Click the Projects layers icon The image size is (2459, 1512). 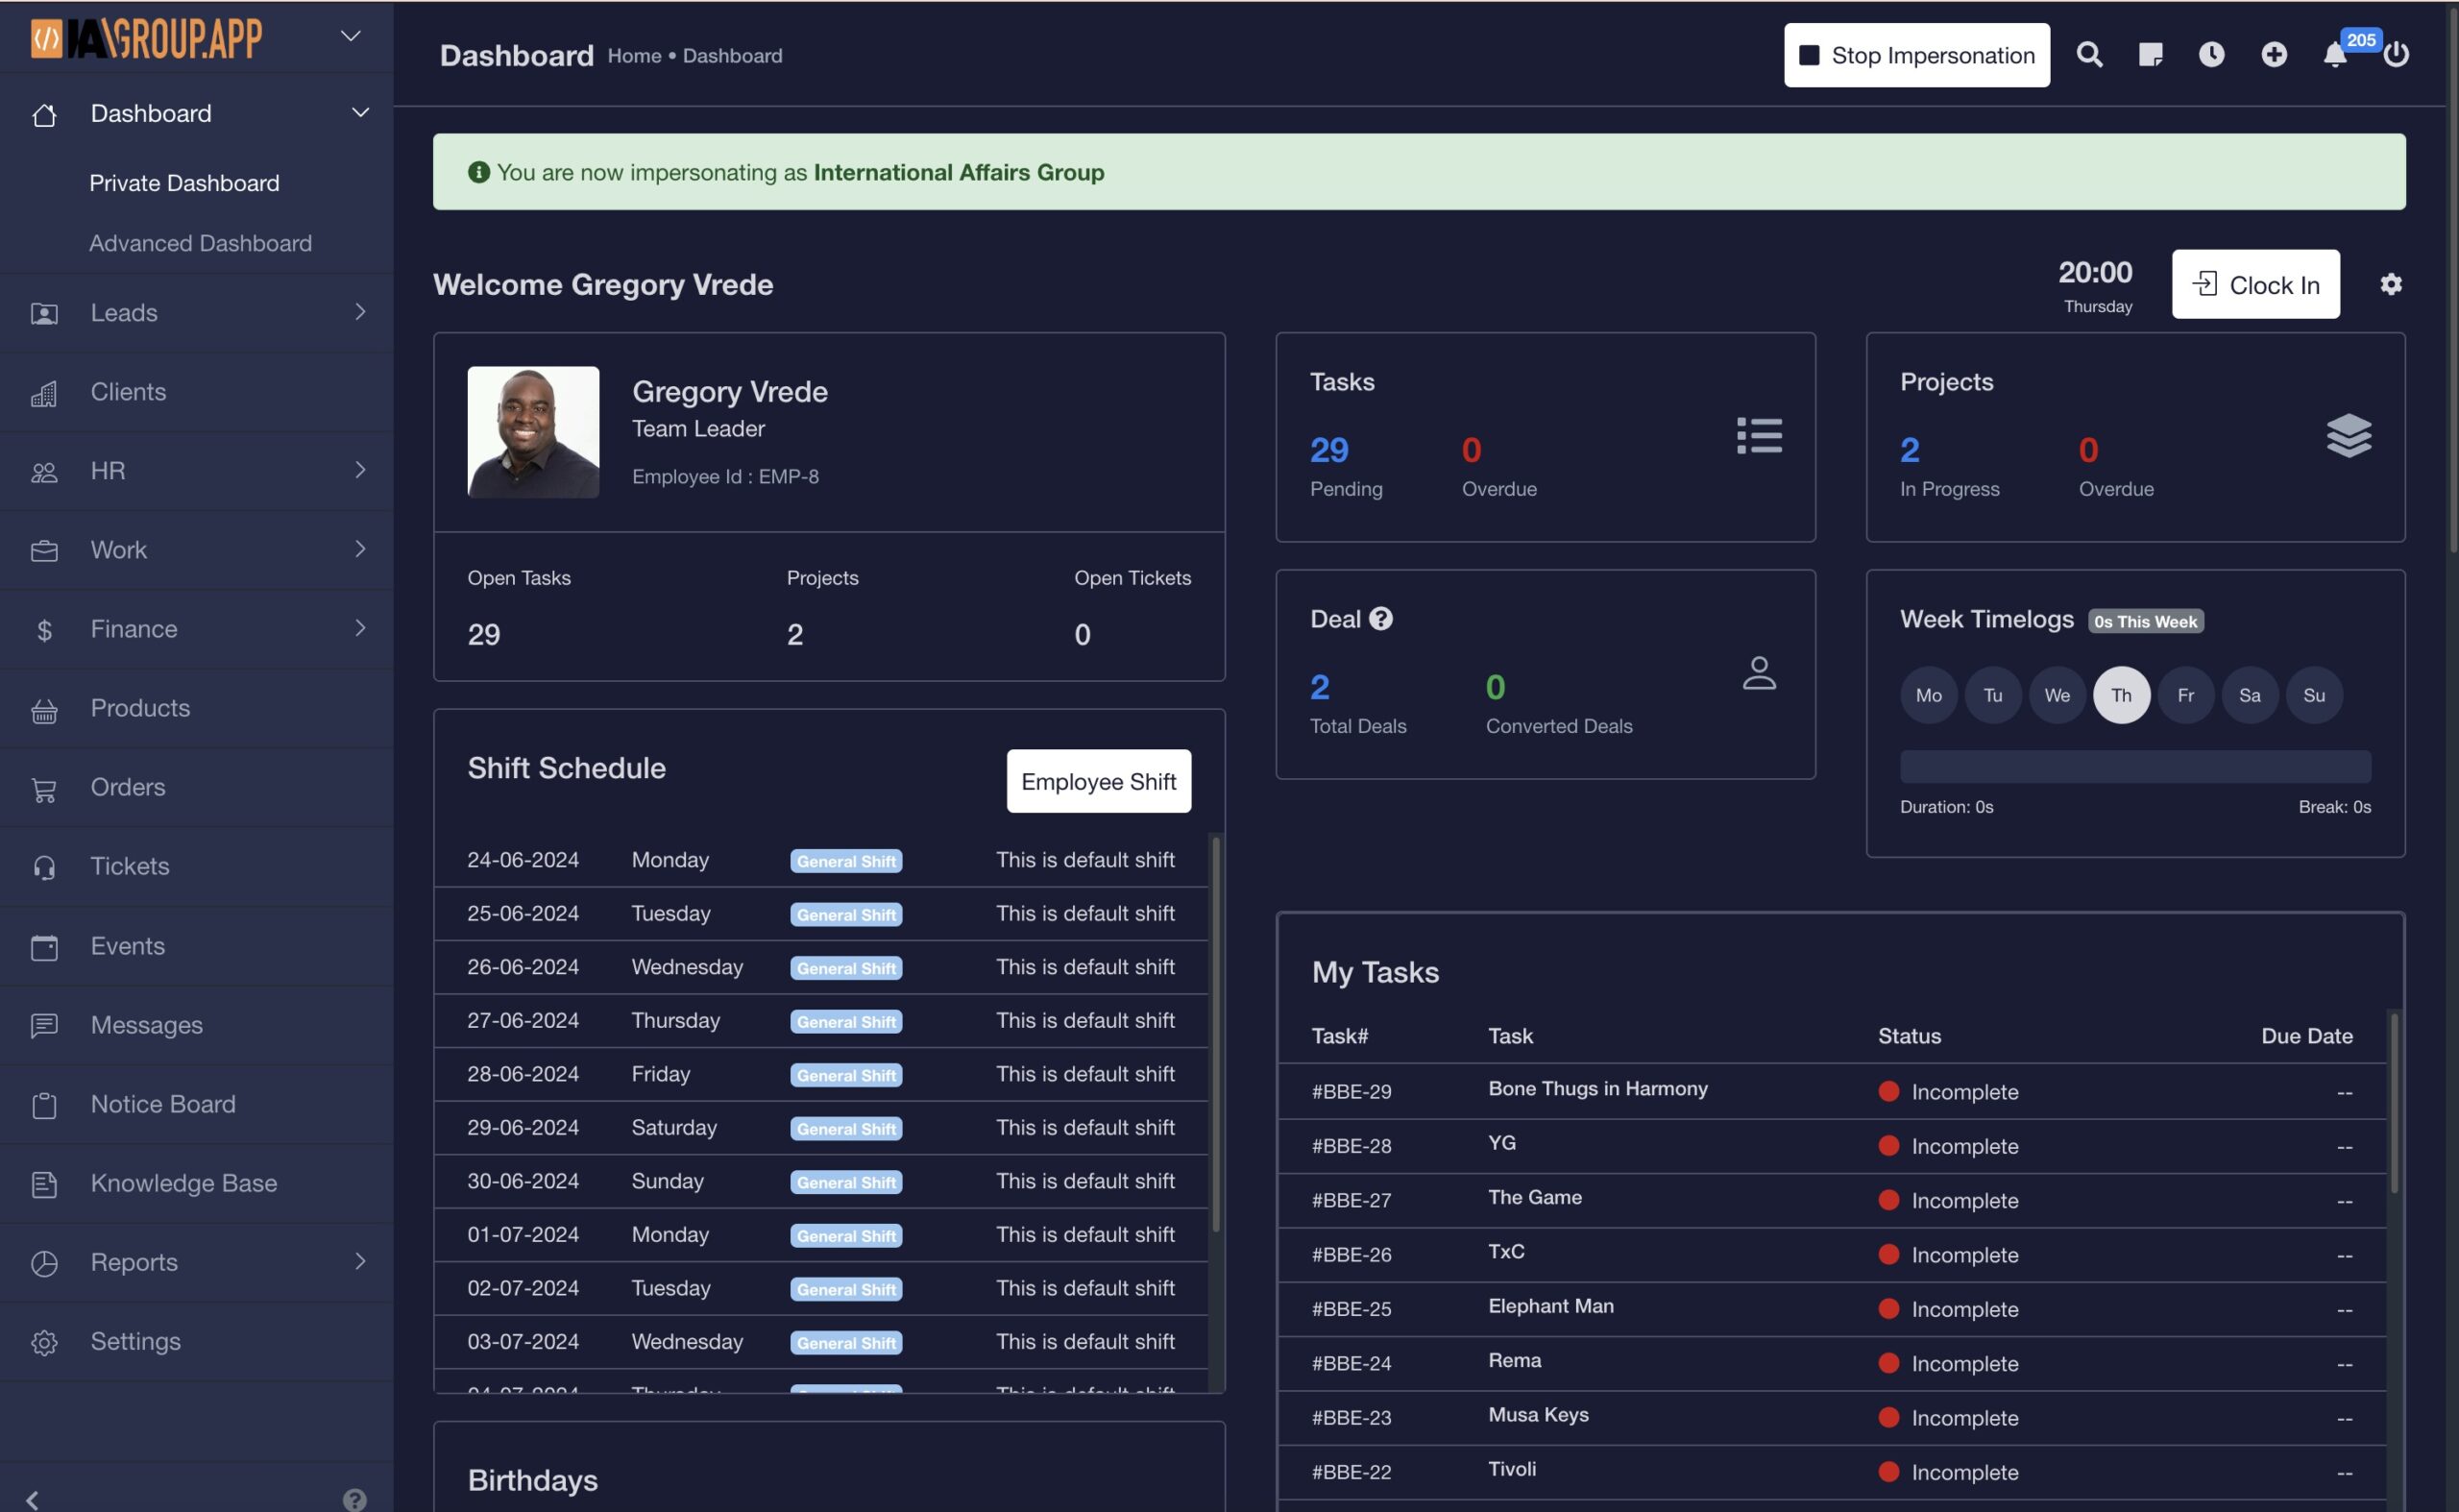tap(2348, 436)
